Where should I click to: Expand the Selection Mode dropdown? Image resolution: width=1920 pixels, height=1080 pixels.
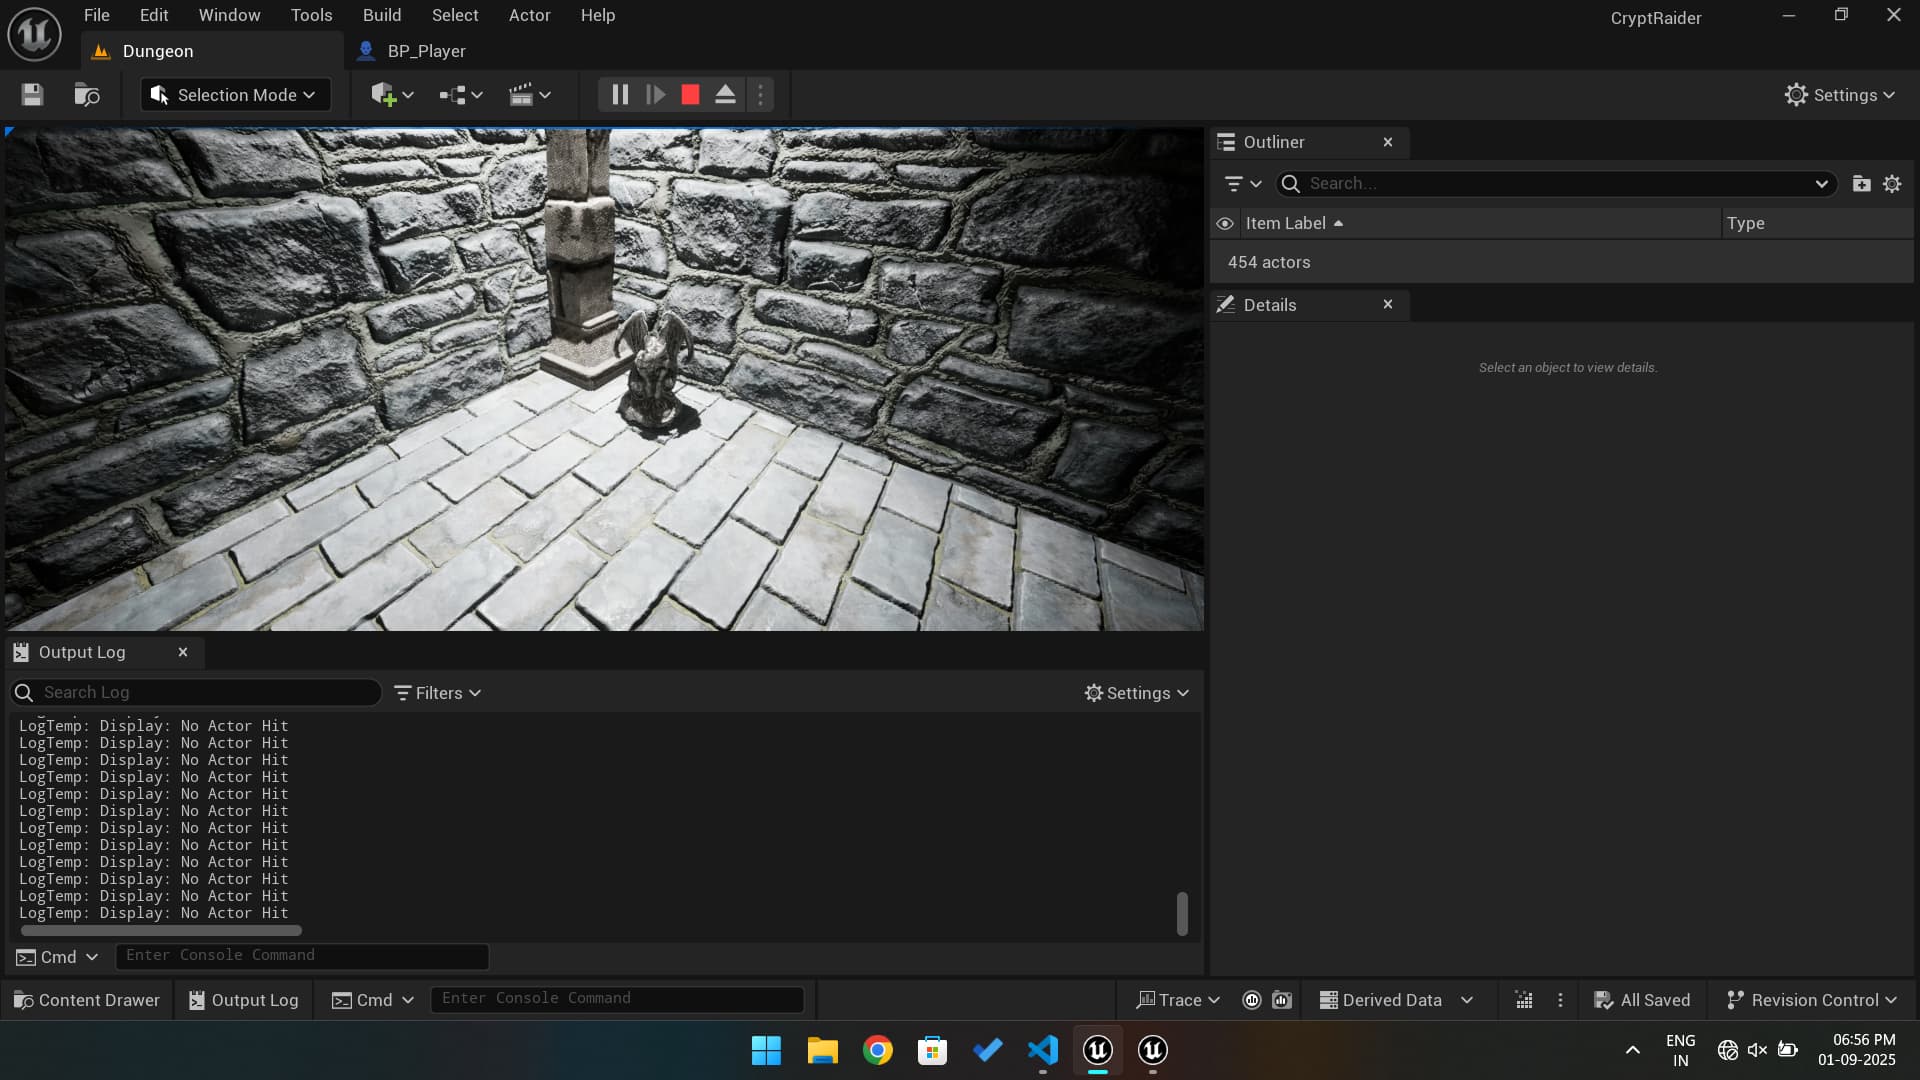[x=236, y=95]
